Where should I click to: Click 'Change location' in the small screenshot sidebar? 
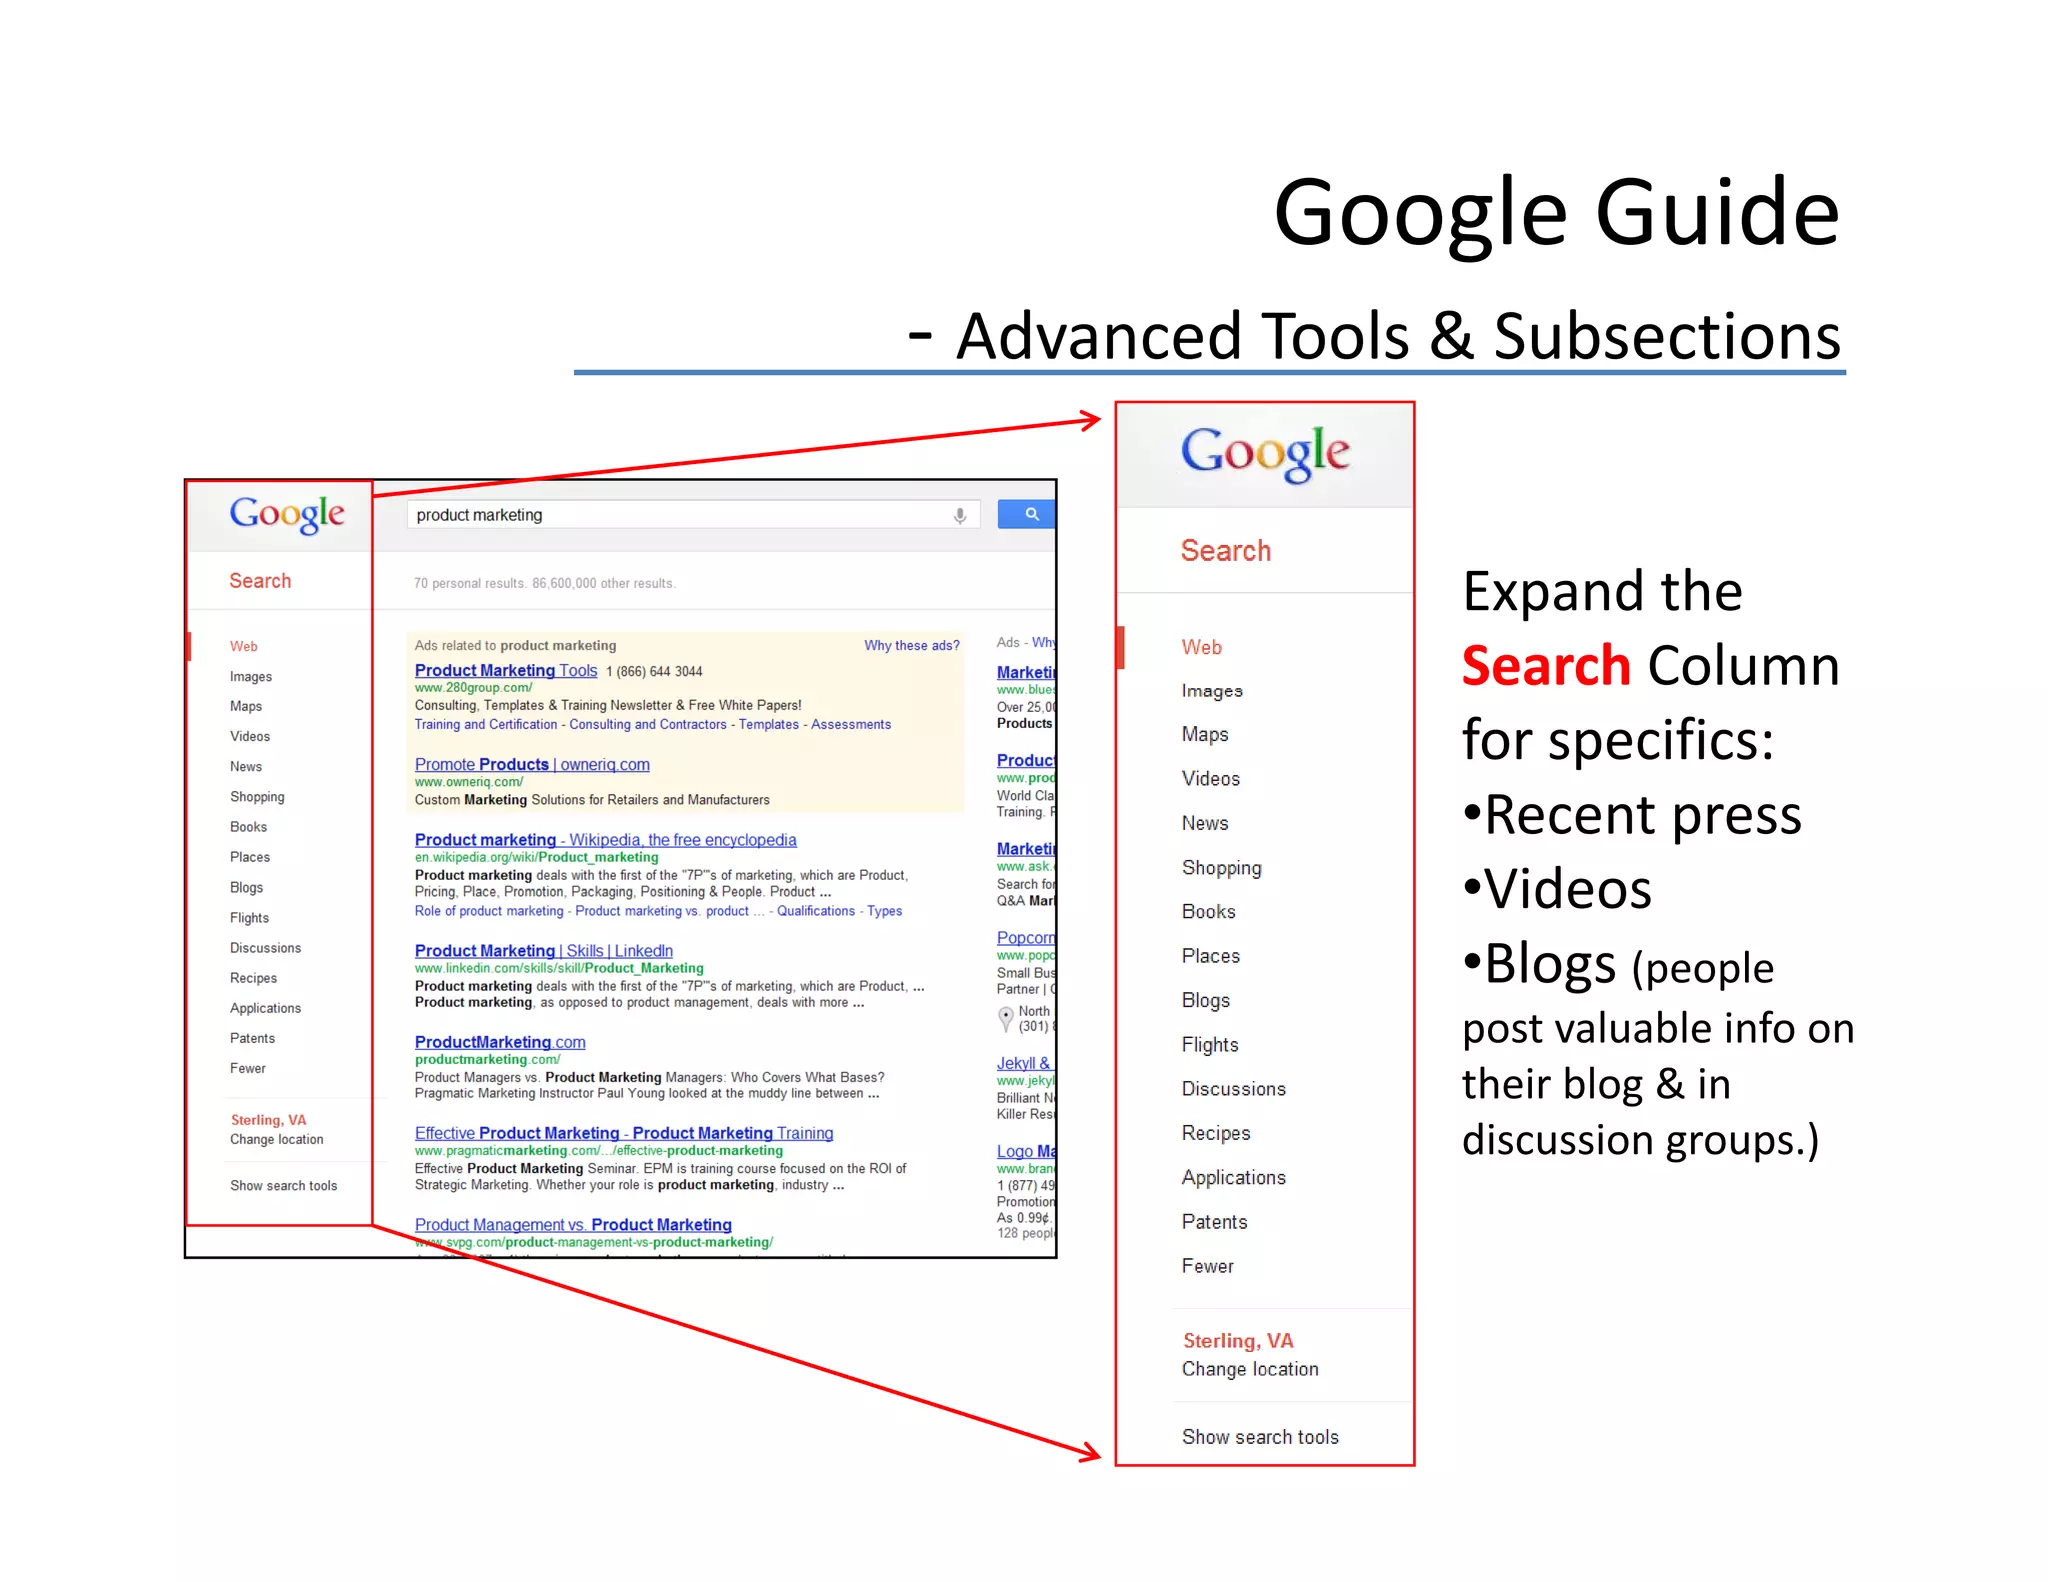click(x=277, y=1139)
